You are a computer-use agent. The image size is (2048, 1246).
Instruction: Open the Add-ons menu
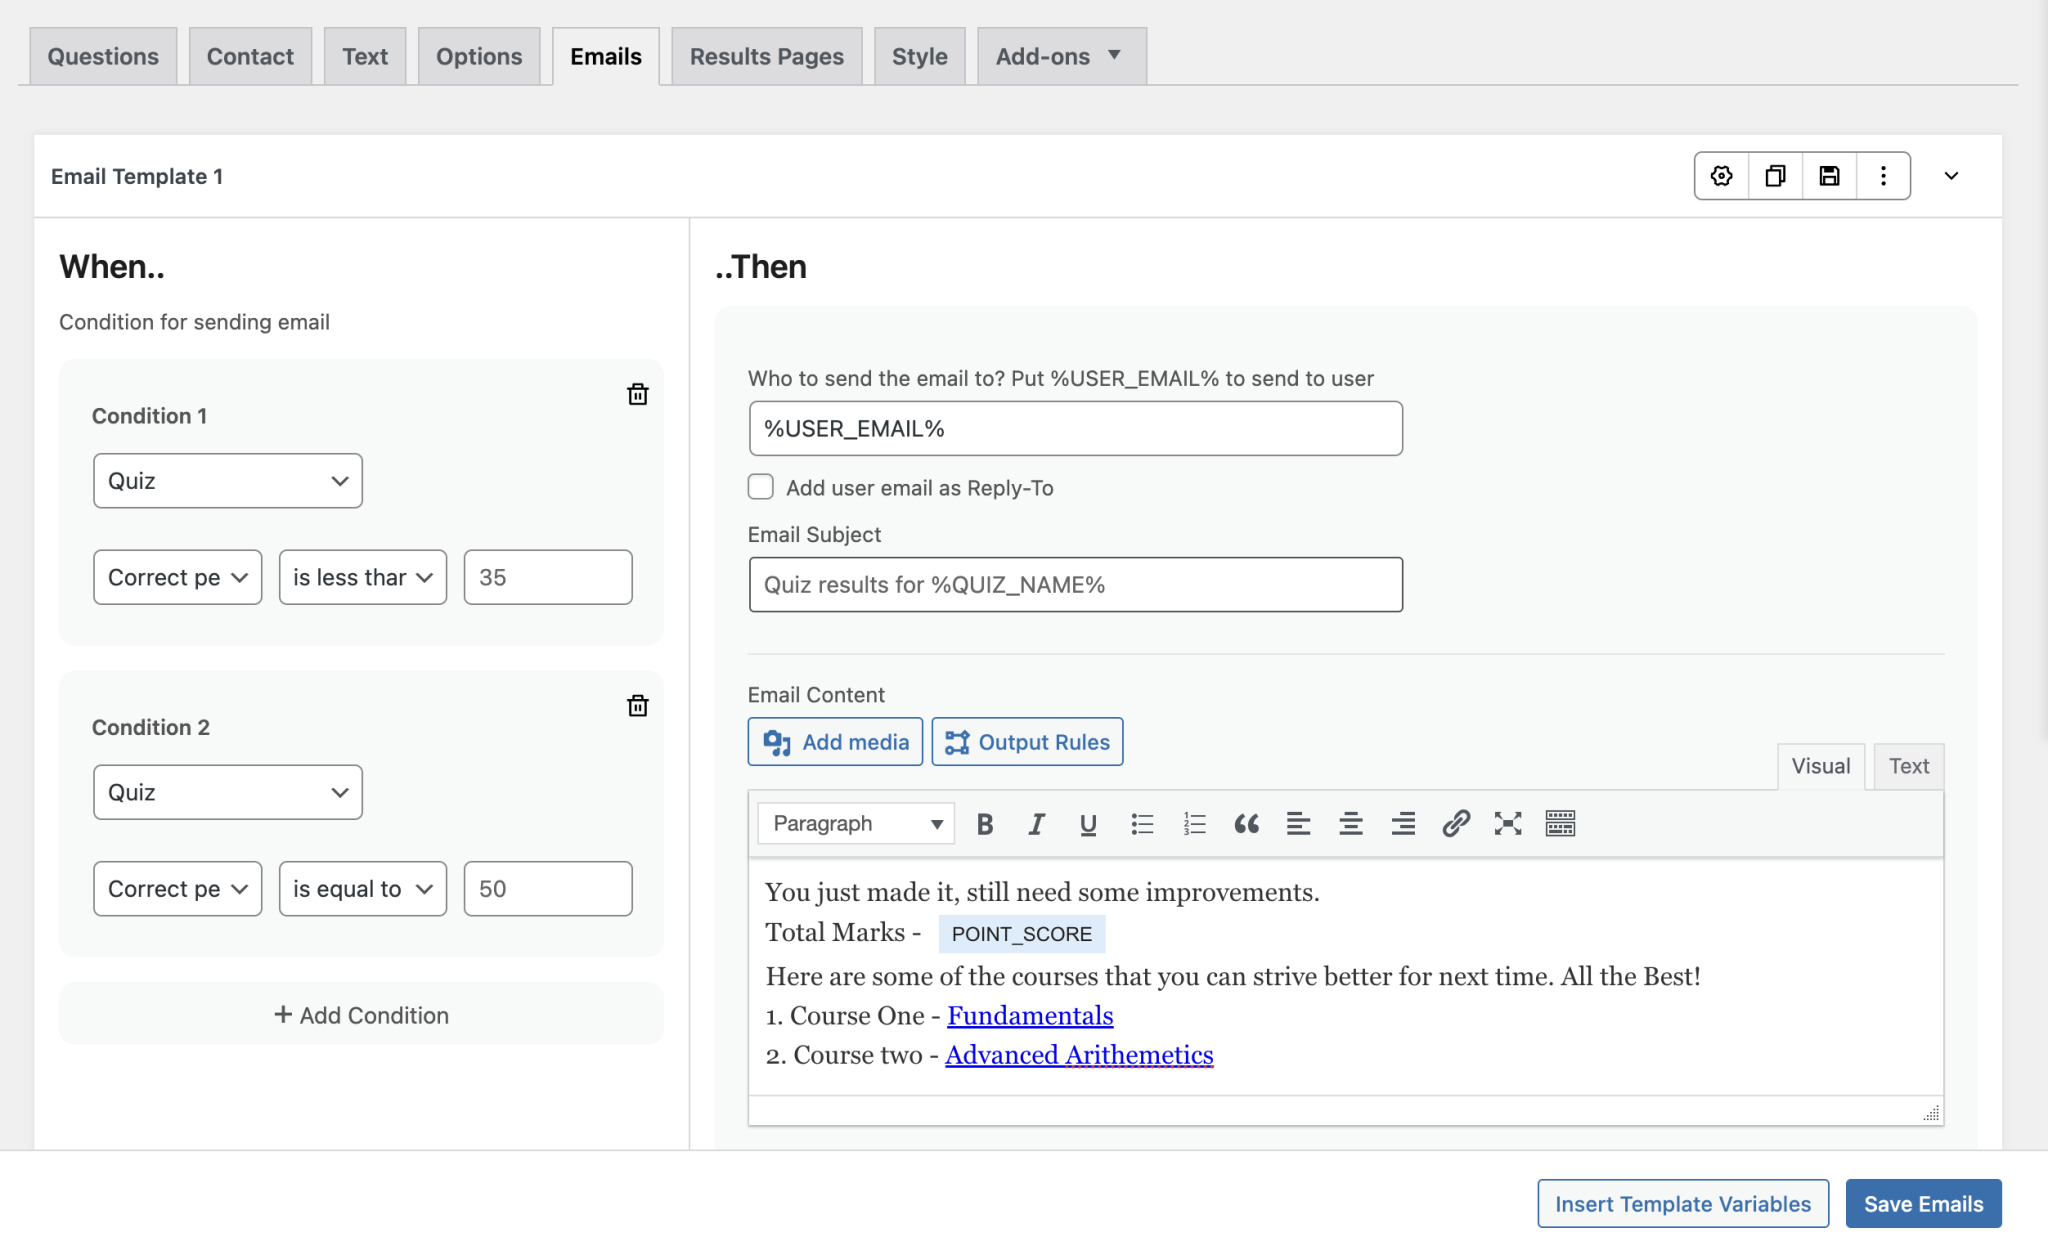click(1059, 56)
